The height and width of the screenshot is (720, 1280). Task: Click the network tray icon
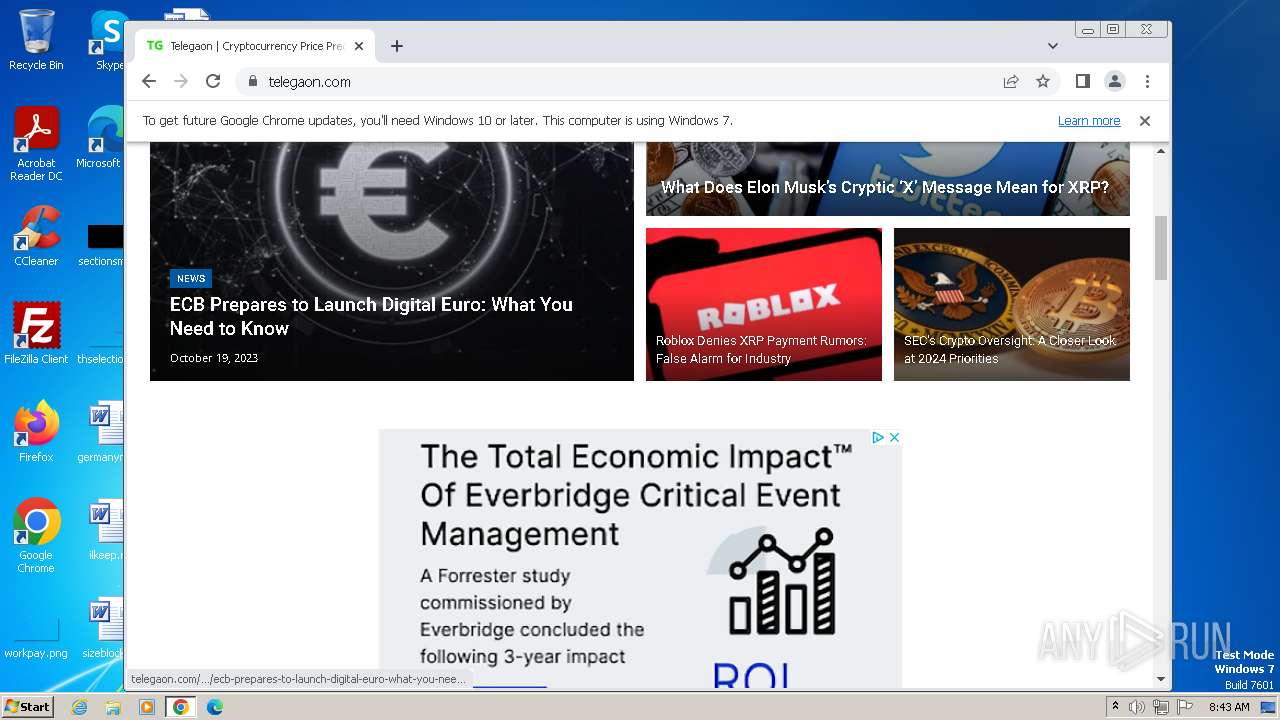pos(1161,707)
